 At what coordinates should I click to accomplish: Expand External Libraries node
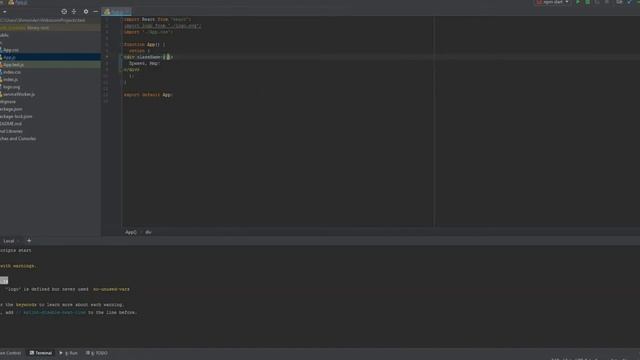(x=11, y=131)
